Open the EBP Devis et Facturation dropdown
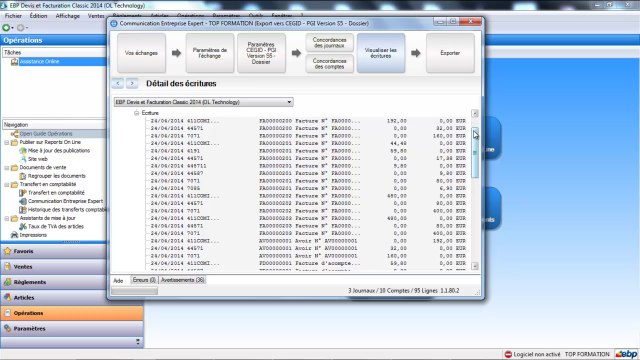Viewport: 640px width, 360px height. 203,102
